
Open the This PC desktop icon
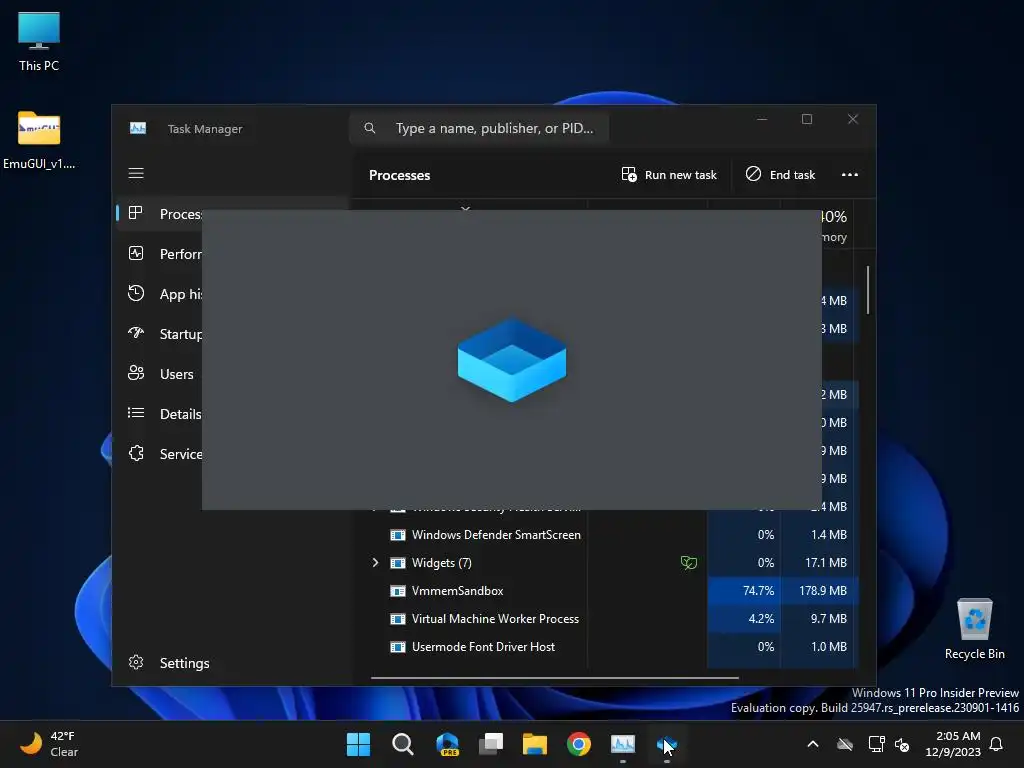[x=39, y=42]
